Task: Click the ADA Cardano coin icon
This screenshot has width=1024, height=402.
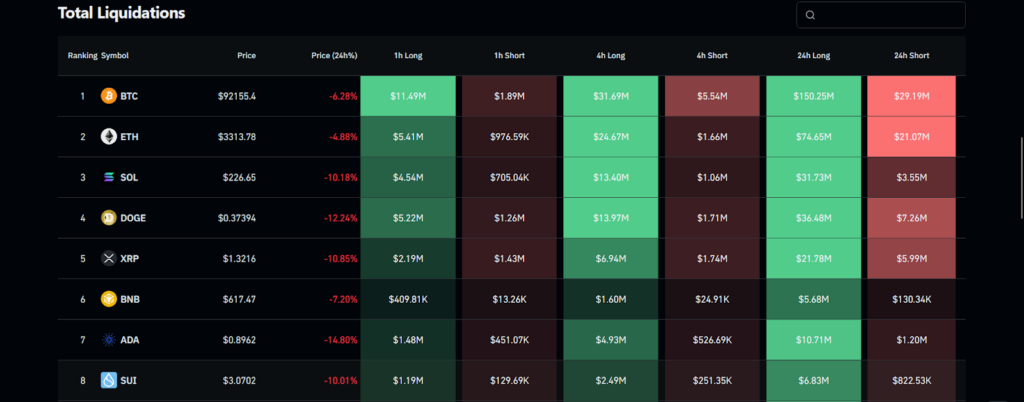Action: point(108,340)
